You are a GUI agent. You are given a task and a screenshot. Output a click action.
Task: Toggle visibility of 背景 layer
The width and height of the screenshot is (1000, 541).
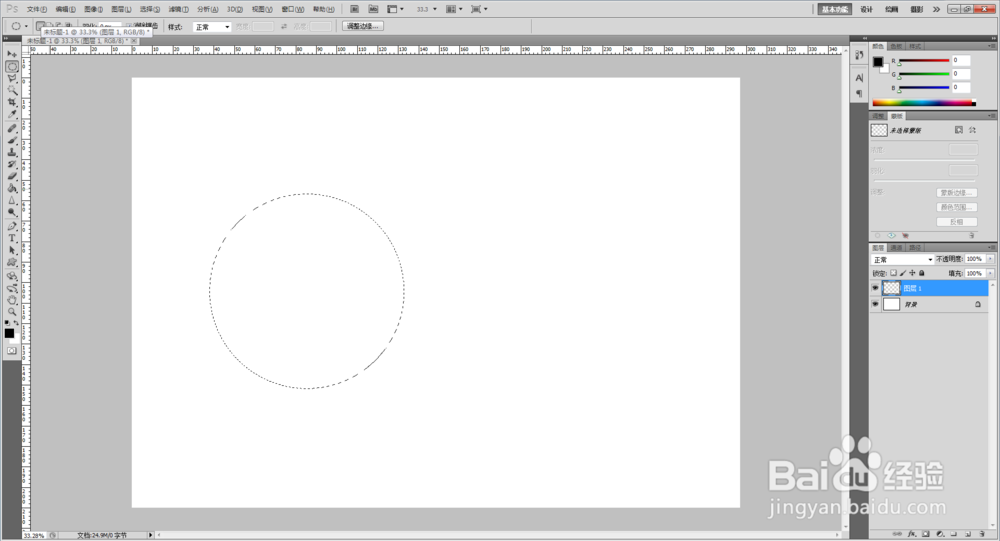(875, 305)
